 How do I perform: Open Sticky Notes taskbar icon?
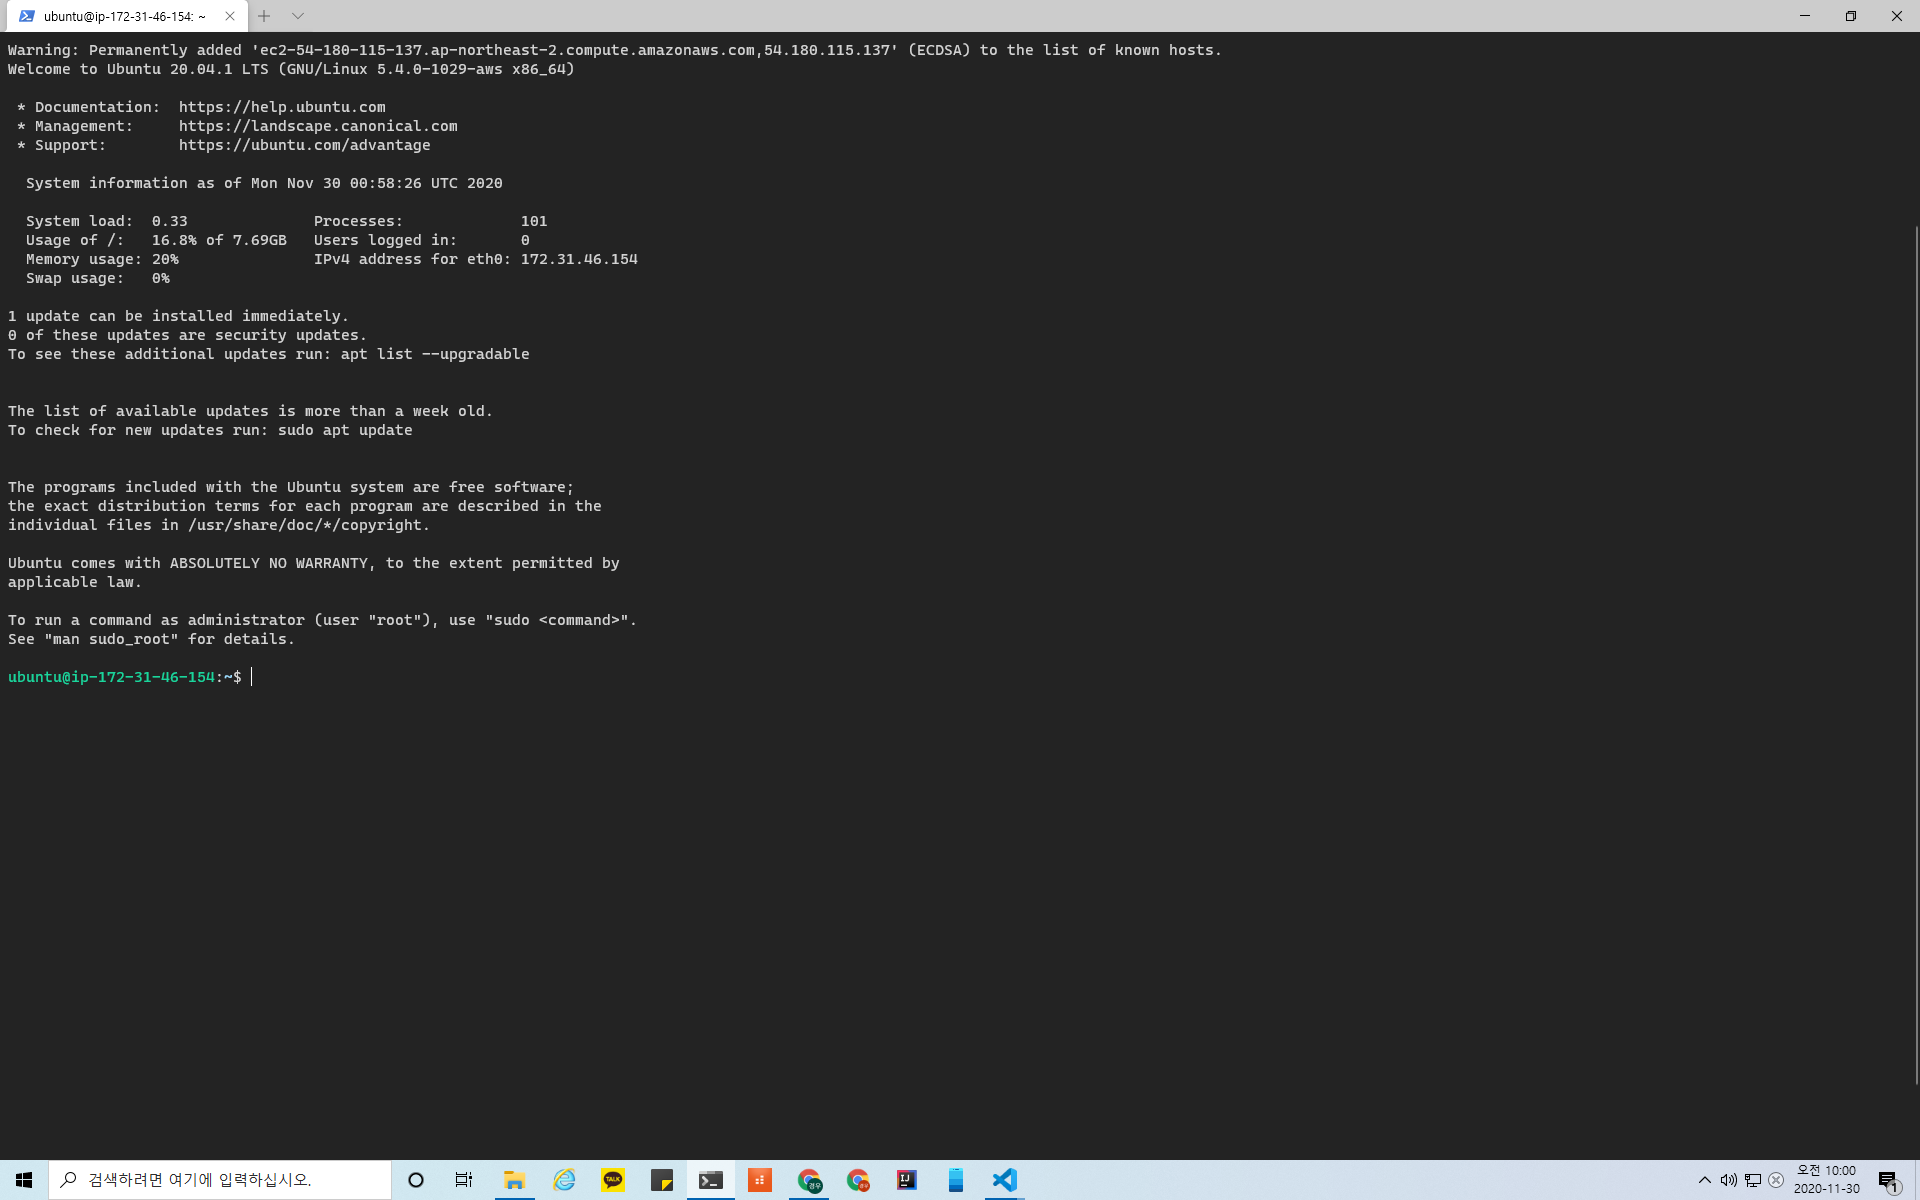click(662, 1180)
